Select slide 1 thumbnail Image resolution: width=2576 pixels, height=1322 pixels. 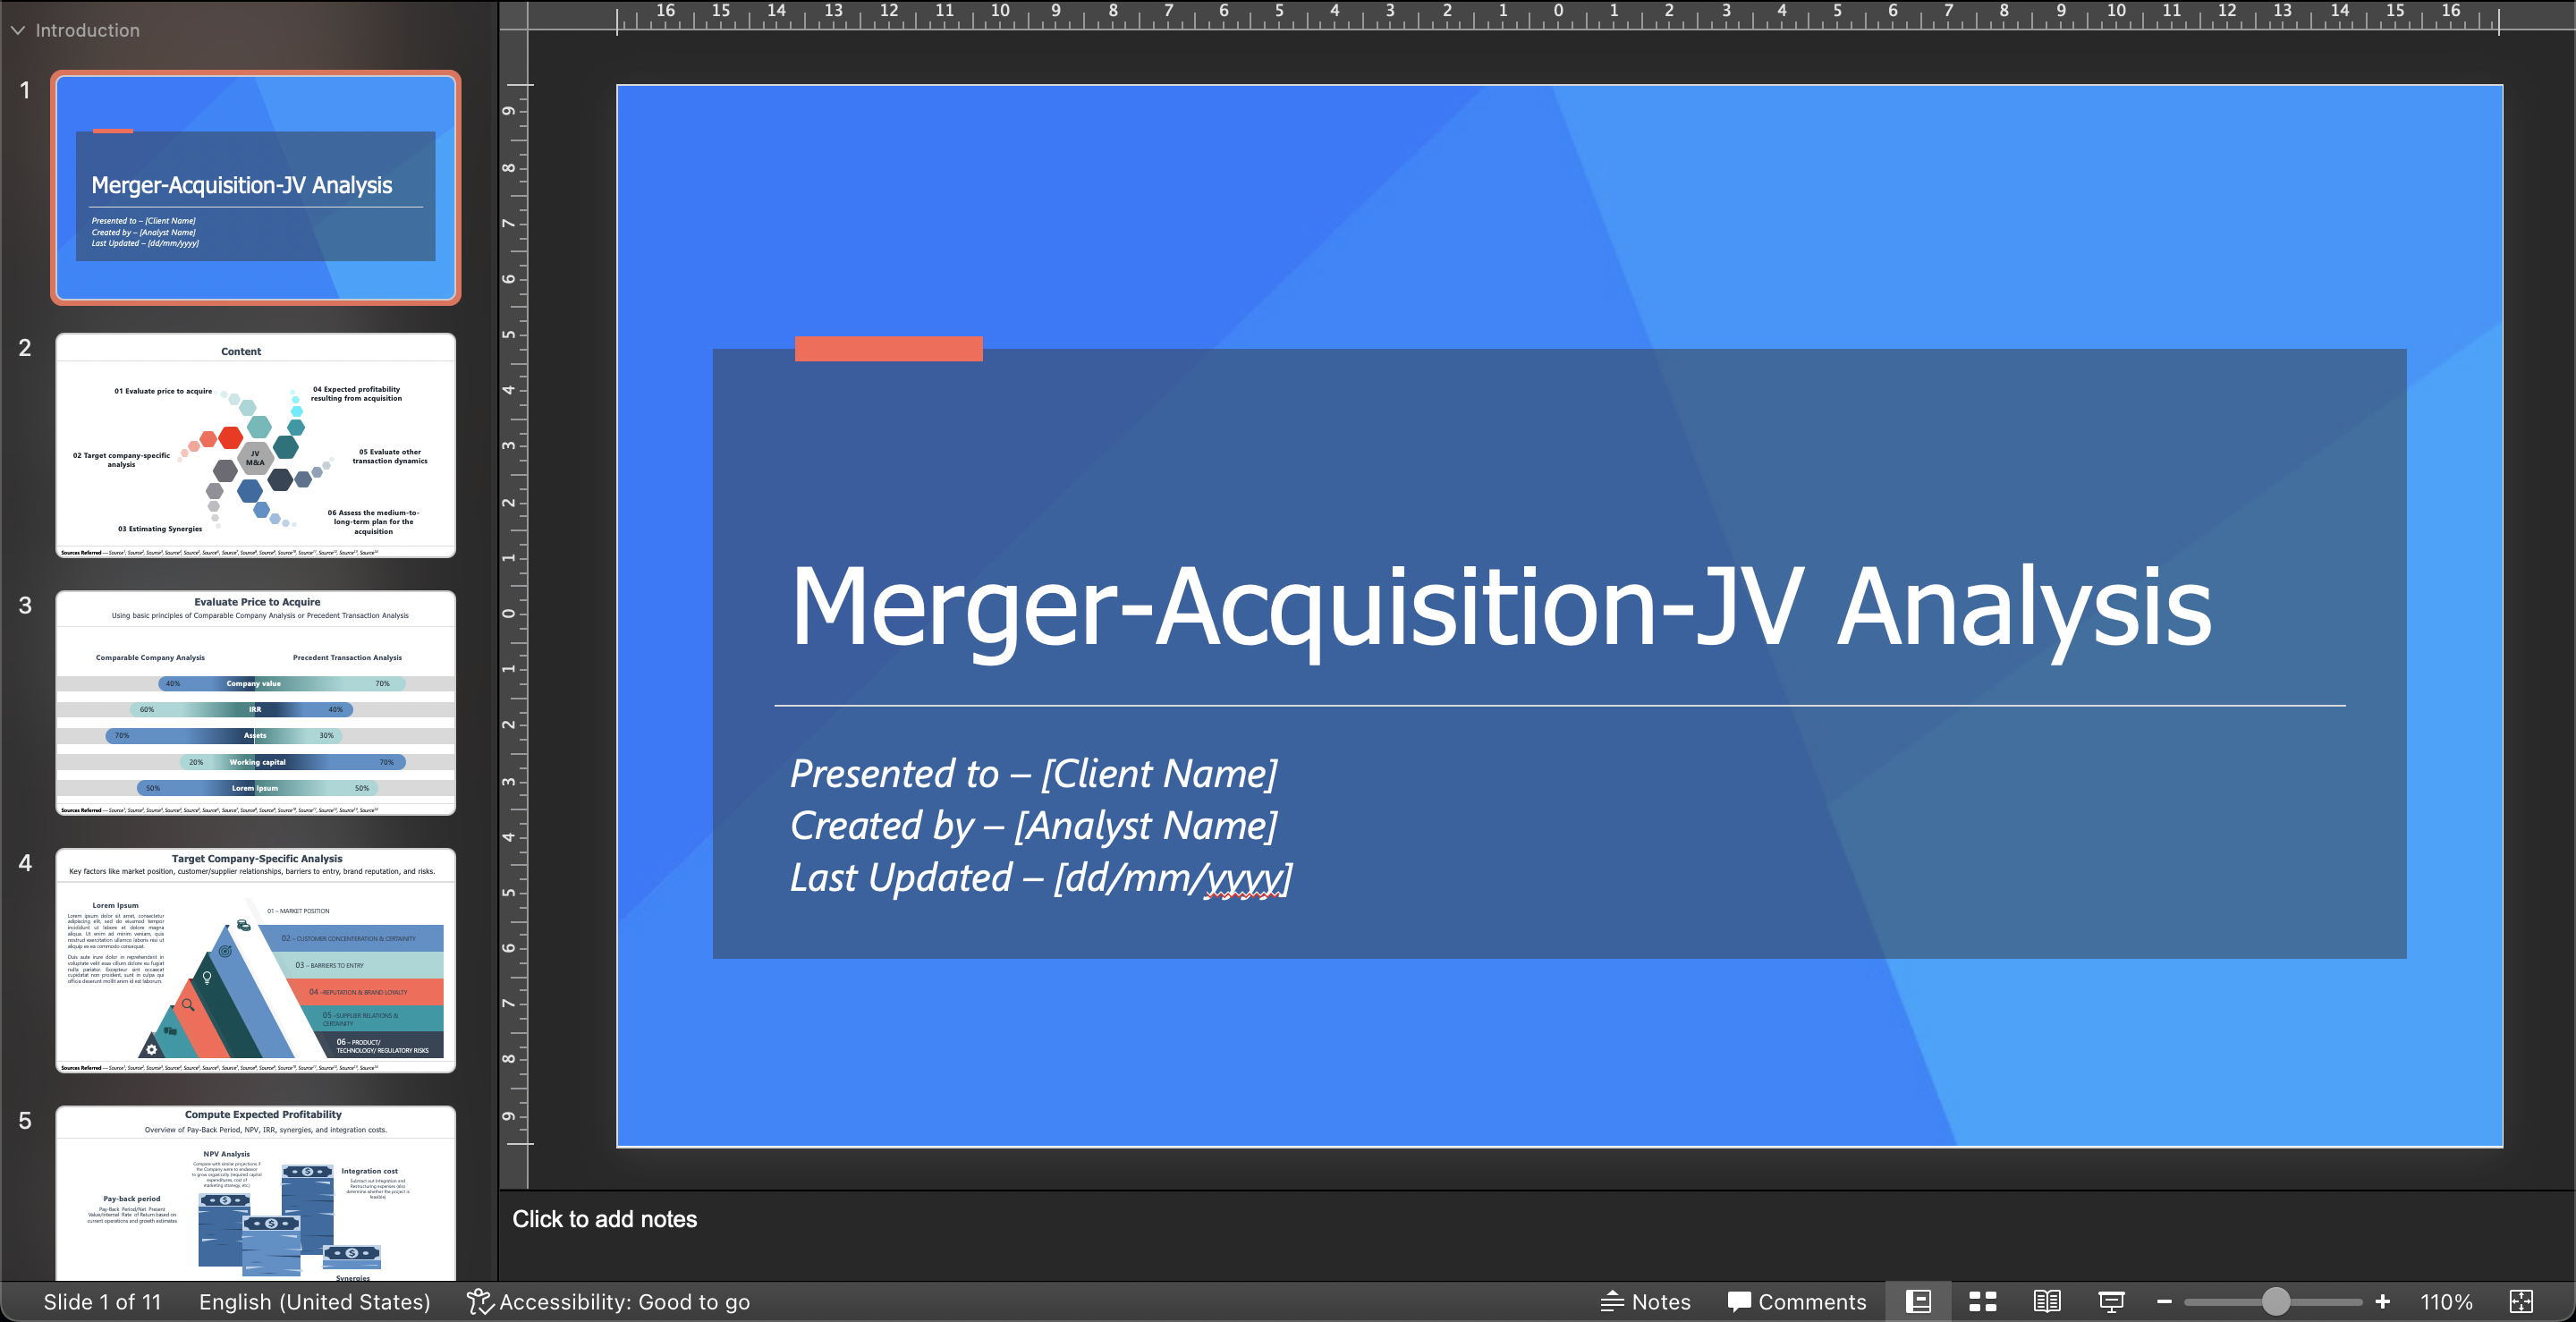256,188
